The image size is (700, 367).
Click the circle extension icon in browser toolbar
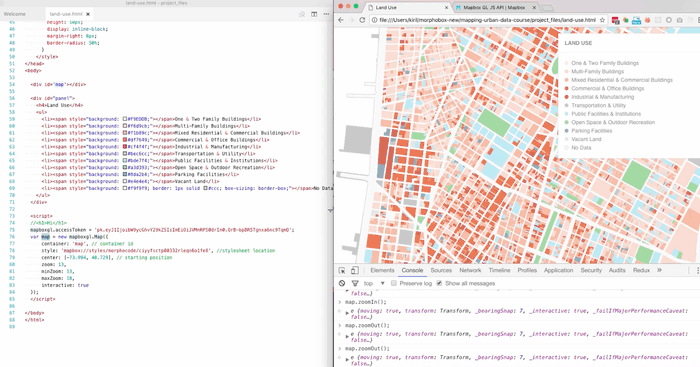point(669,20)
